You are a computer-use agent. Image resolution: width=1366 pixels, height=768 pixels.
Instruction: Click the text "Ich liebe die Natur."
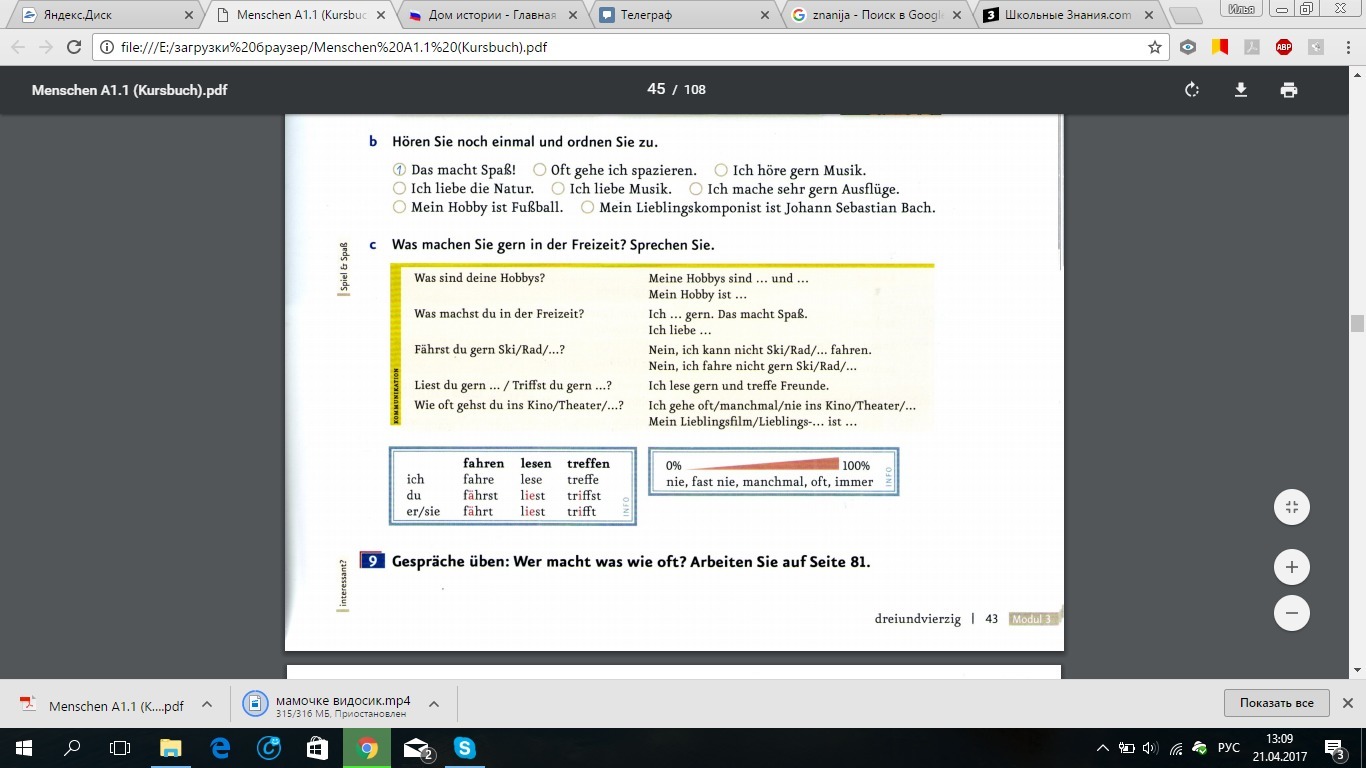click(x=472, y=188)
